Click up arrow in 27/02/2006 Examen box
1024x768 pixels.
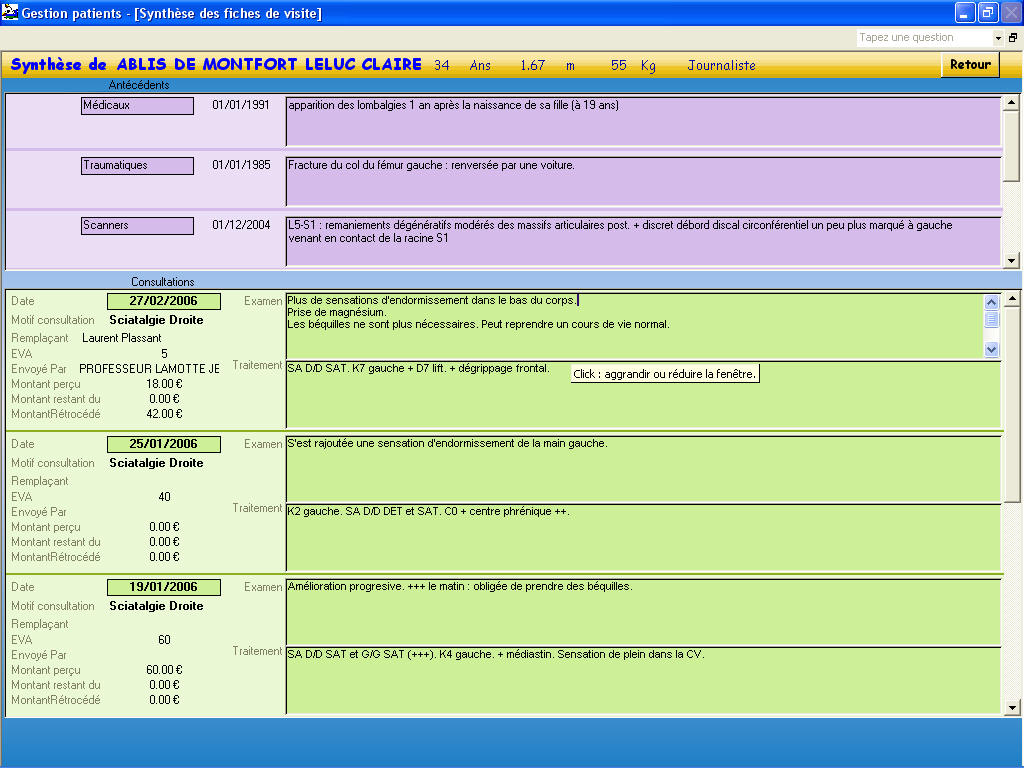[x=991, y=302]
